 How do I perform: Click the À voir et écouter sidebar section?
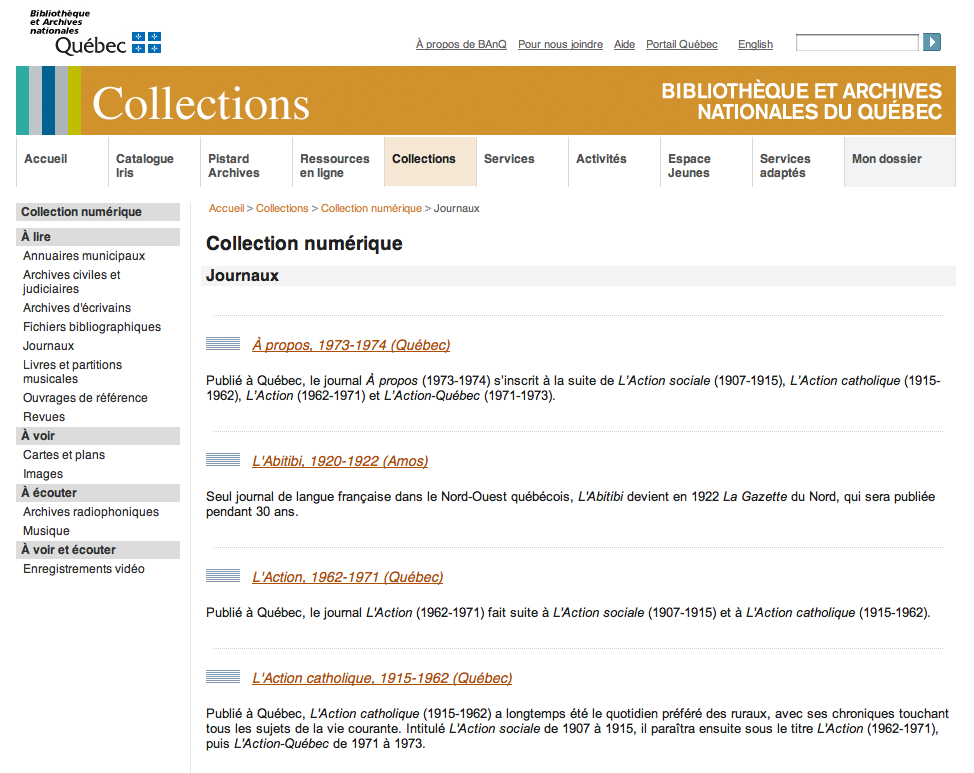click(x=98, y=550)
